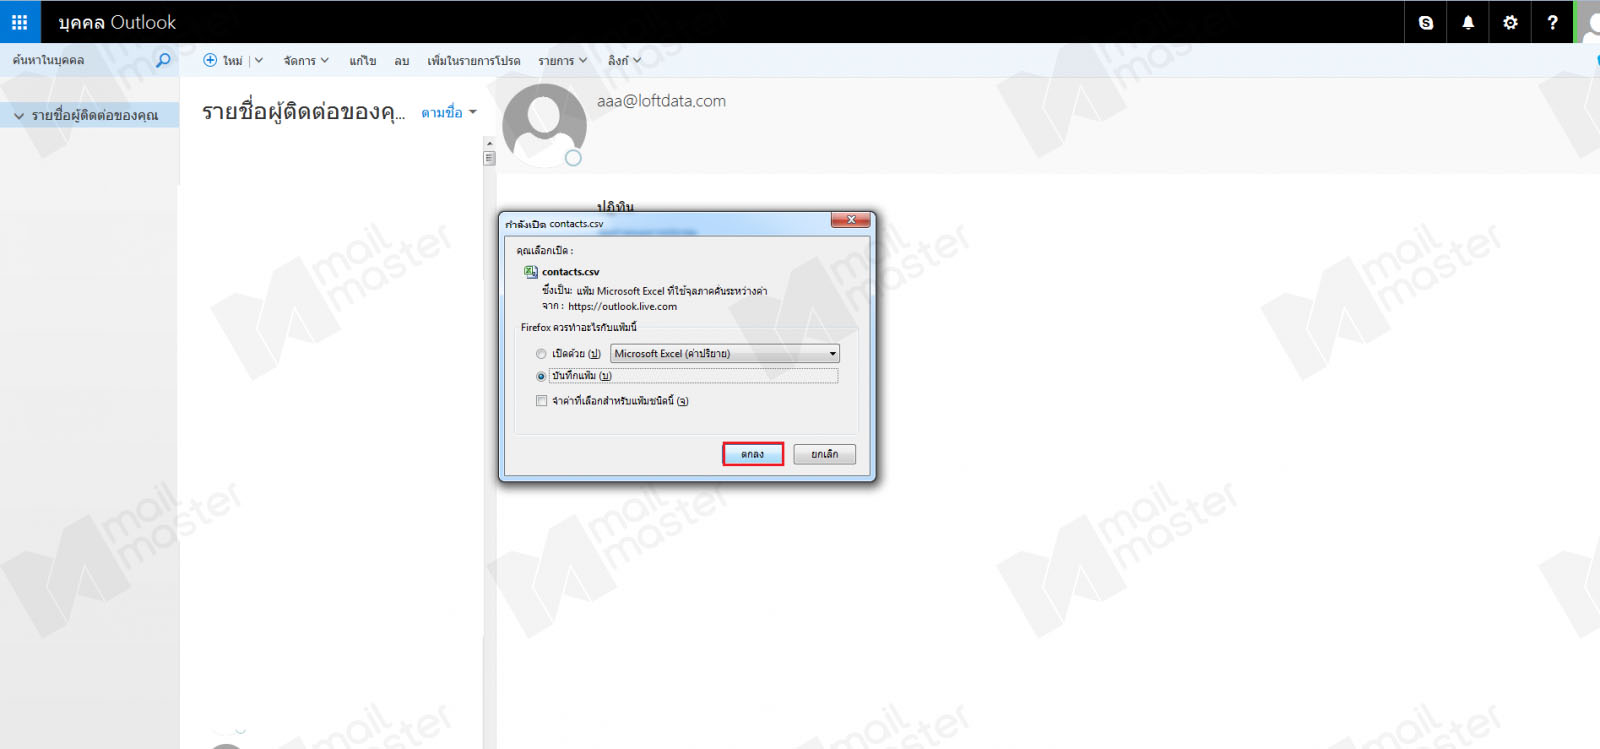Select the เปิดด้วย radio button
This screenshot has width=1600, height=749.
click(541, 354)
